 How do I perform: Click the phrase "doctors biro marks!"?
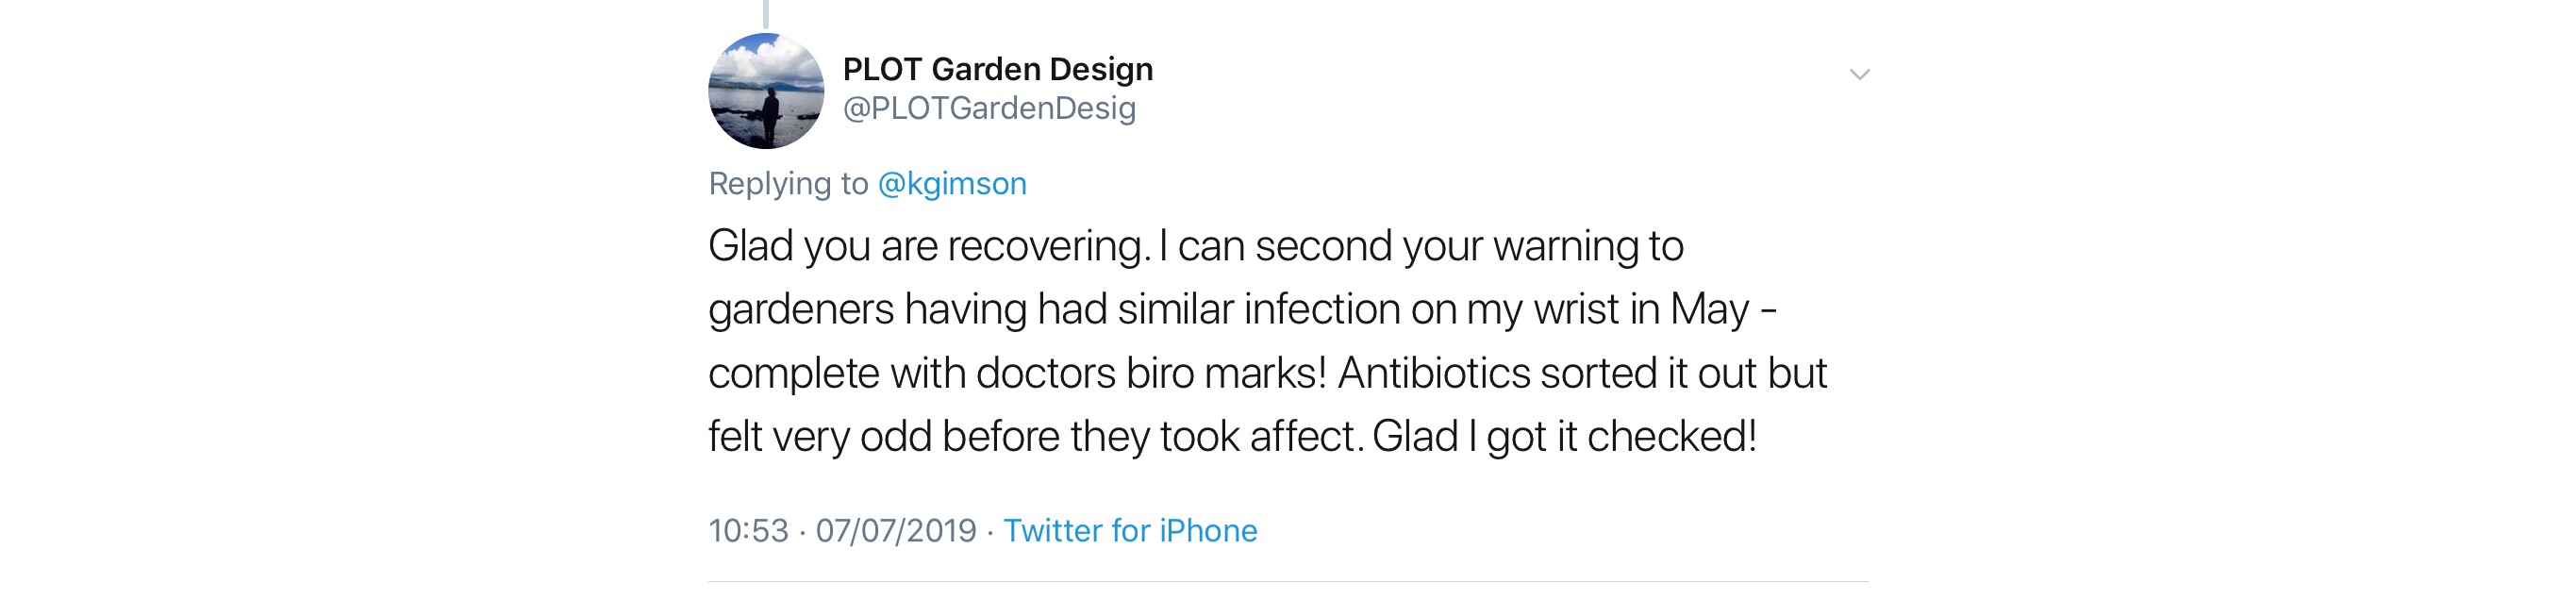pyautogui.click(x=1151, y=373)
